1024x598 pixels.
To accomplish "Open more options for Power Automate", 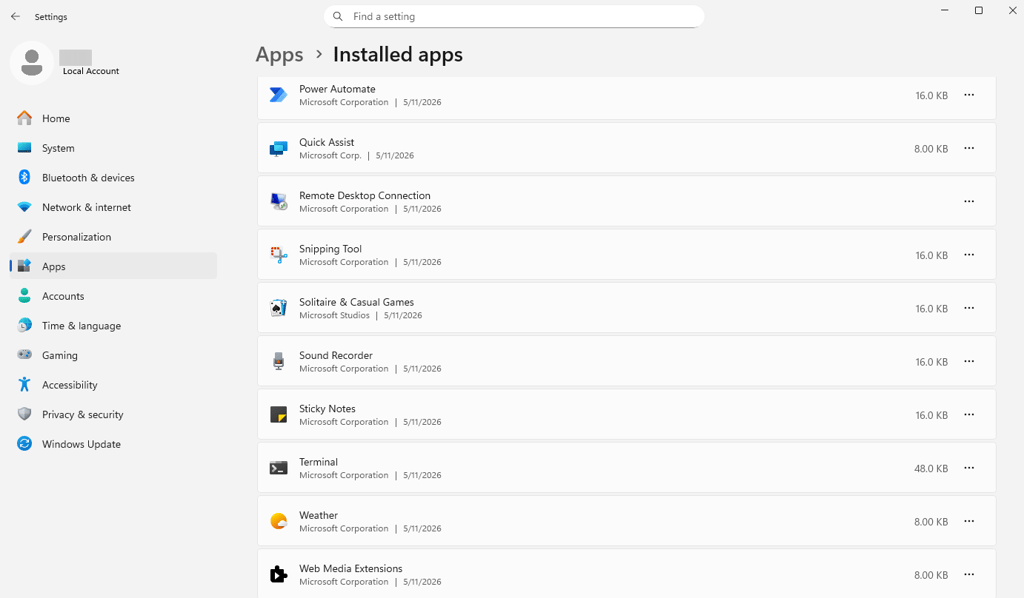I will [969, 95].
